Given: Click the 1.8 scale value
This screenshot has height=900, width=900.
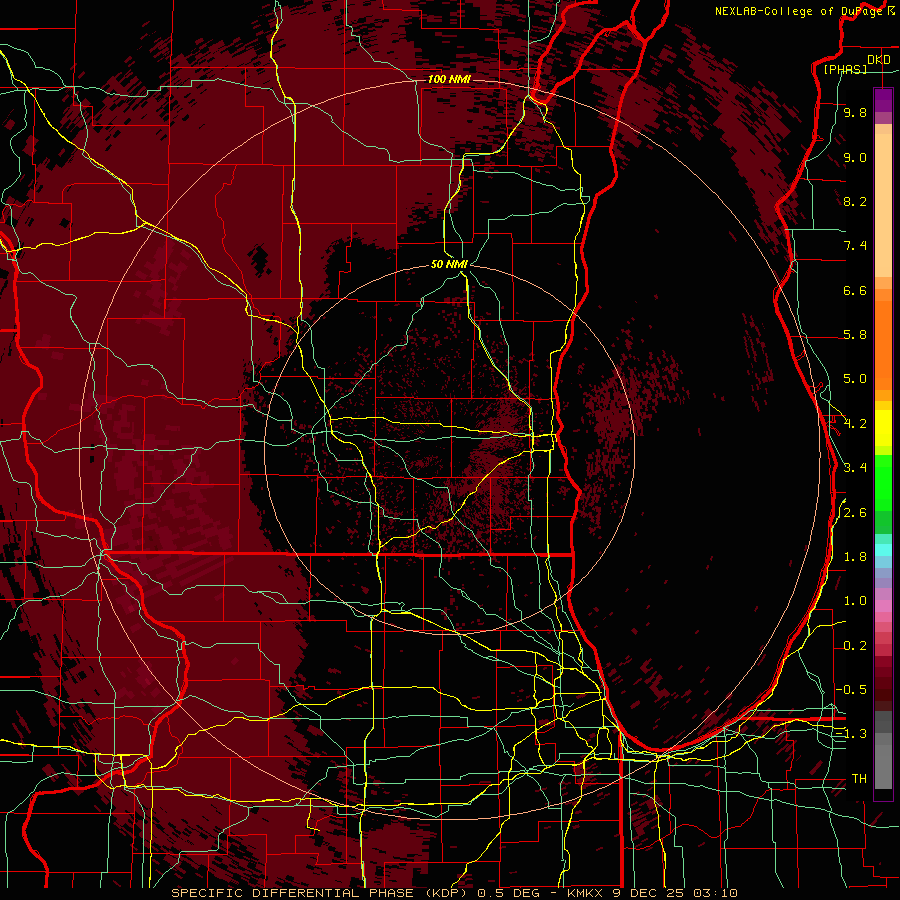Looking at the screenshot, I should (855, 557).
